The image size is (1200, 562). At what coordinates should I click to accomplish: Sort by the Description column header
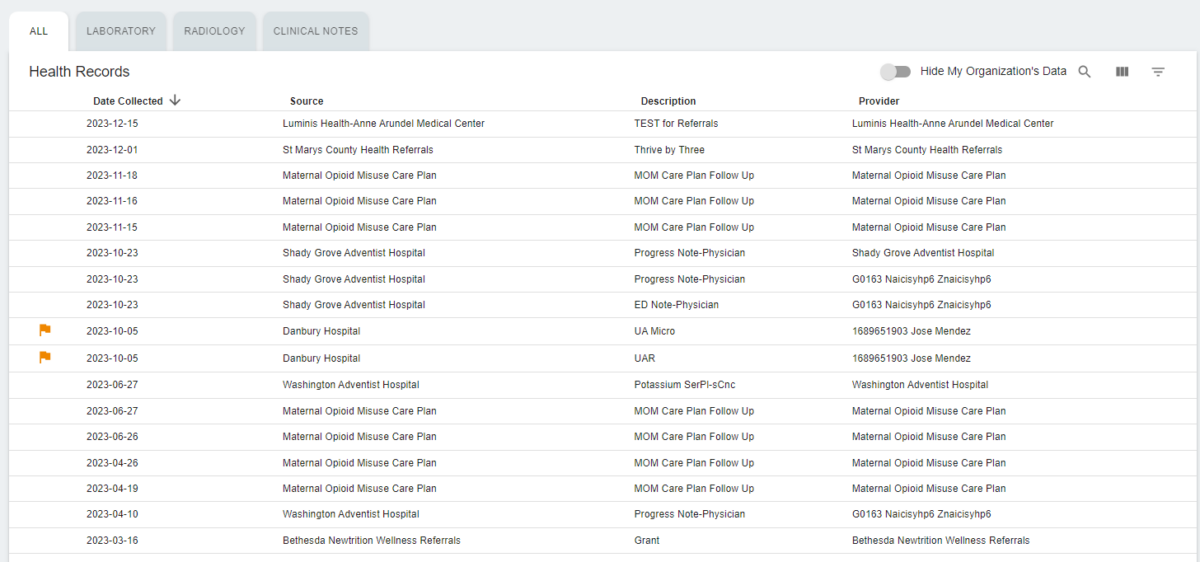point(668,101)
